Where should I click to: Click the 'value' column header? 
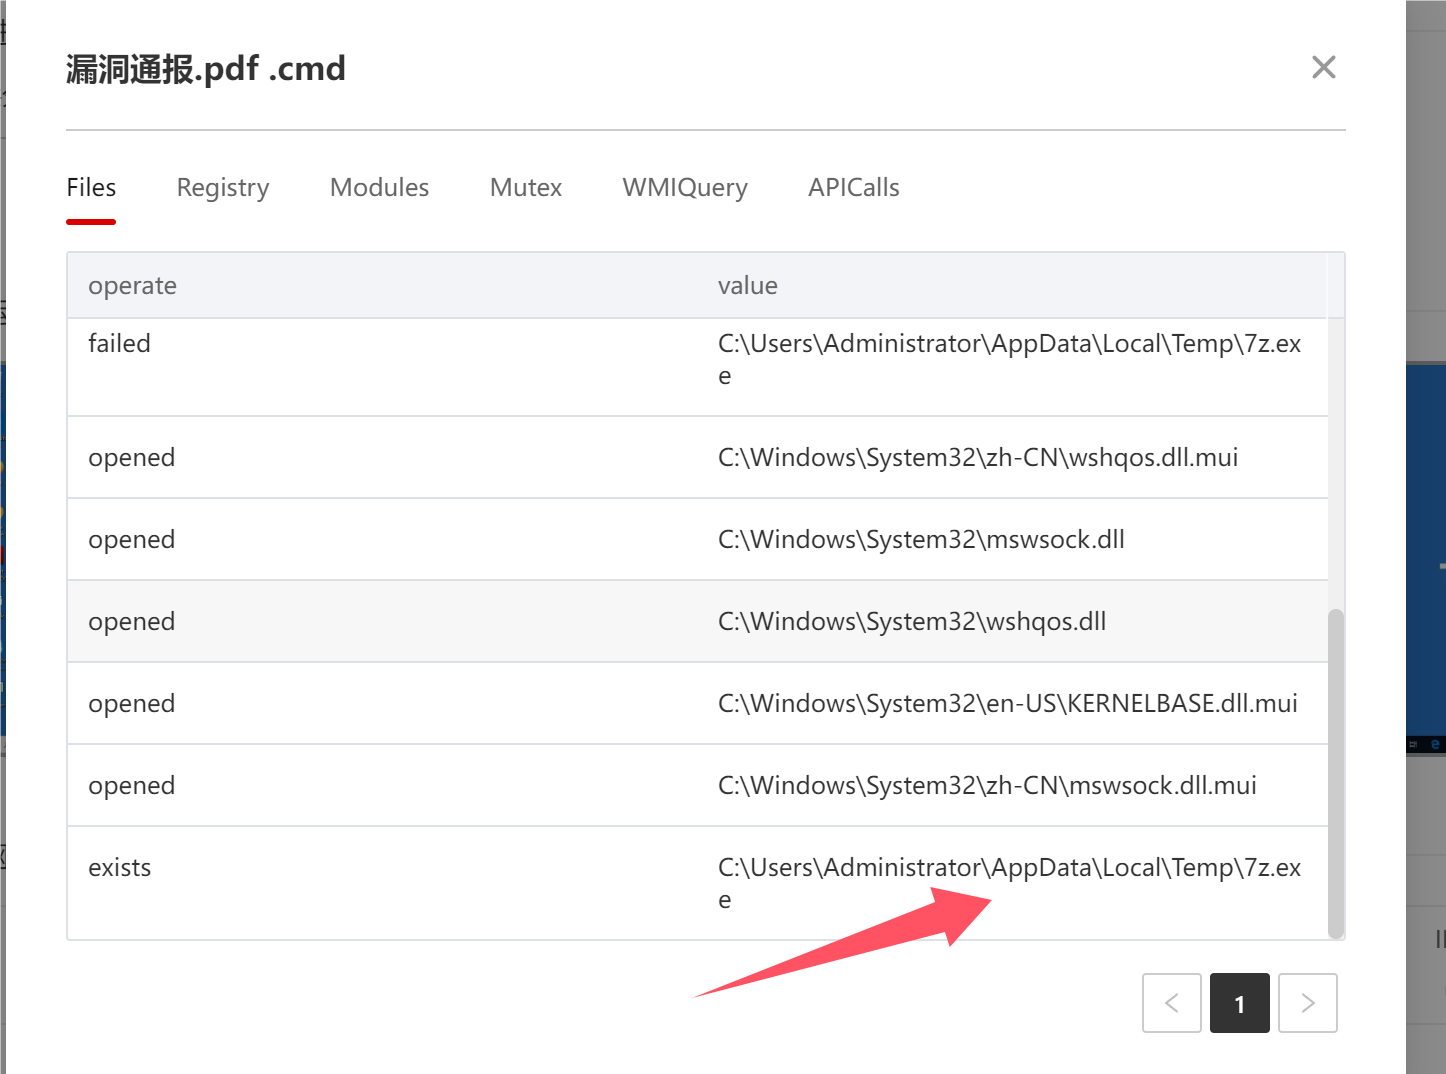747,286
